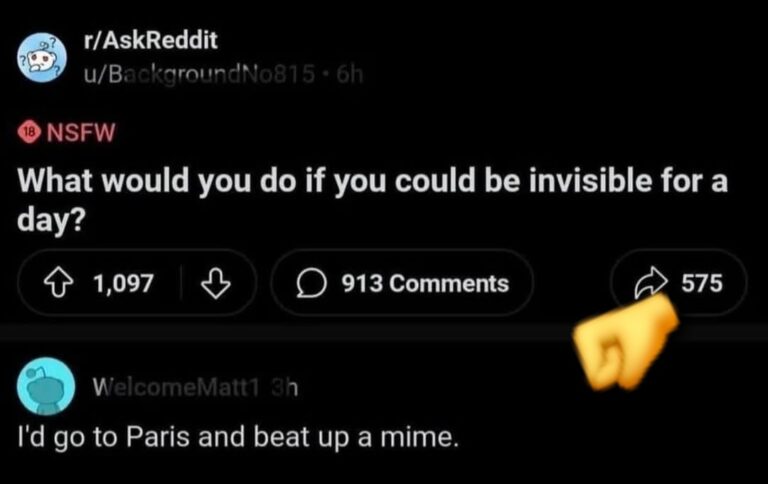The image size is (768, 484).
Task: Open the 913 Comments label
Action: tap(425, 283)
